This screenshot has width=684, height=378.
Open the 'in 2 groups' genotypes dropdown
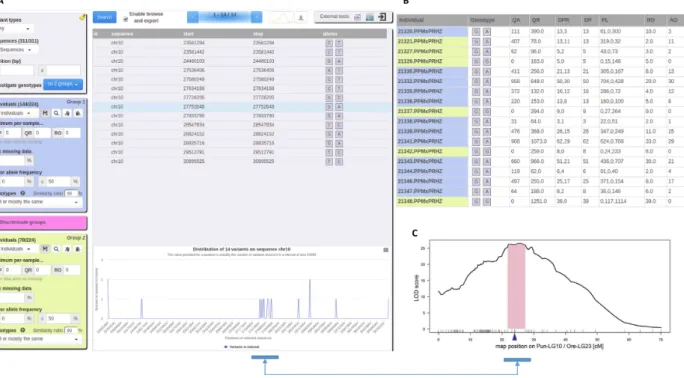[x=63, y=84]
